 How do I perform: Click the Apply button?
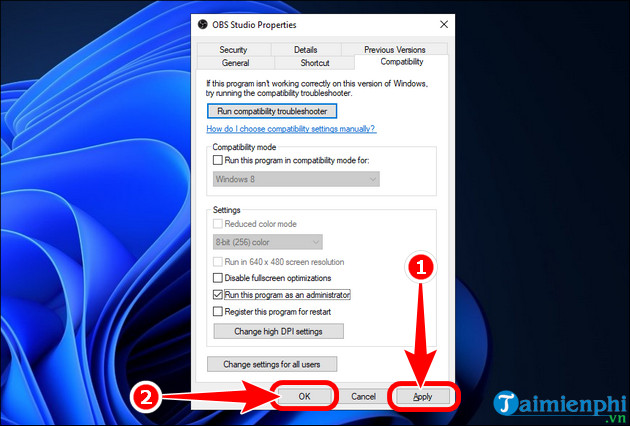point(423,396)
